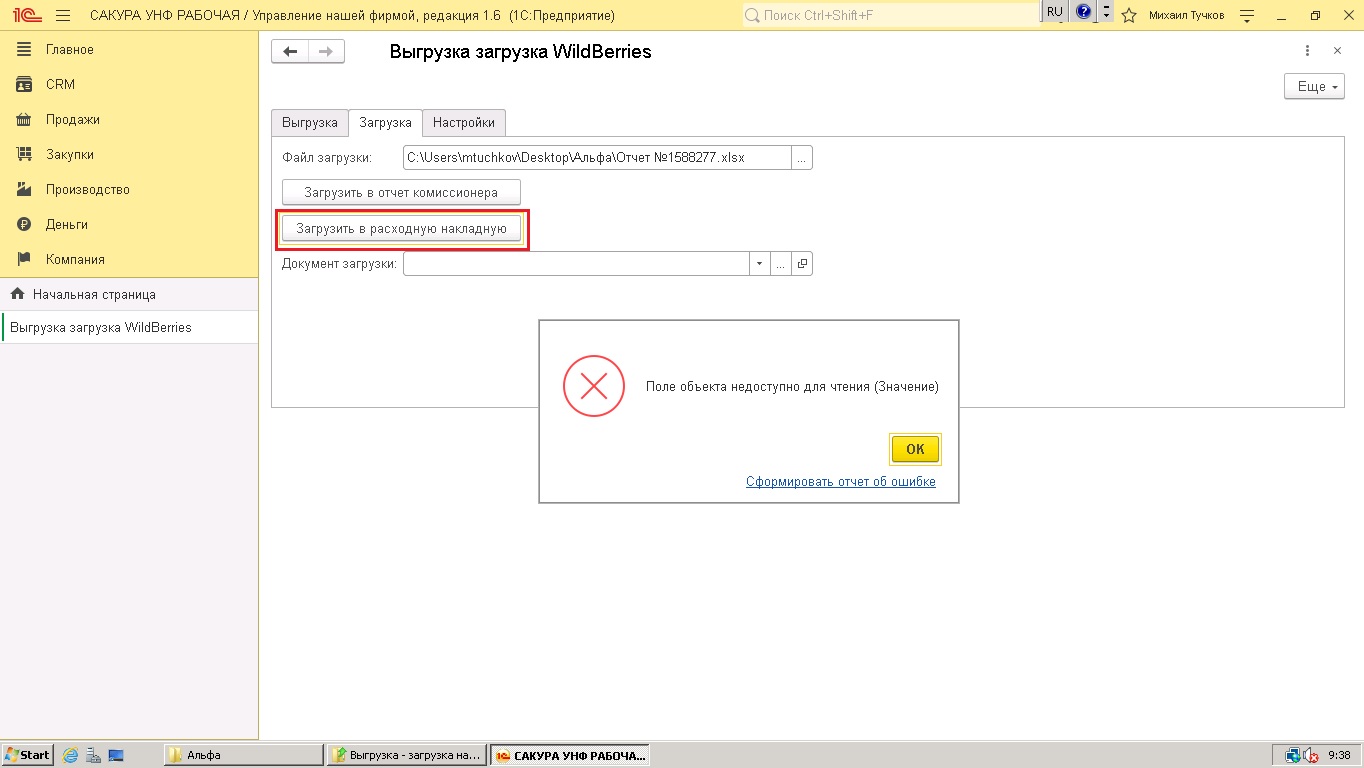Click the search magnifier icon
The width and height of the screenshot is (1364, 768).
point(752,15)
